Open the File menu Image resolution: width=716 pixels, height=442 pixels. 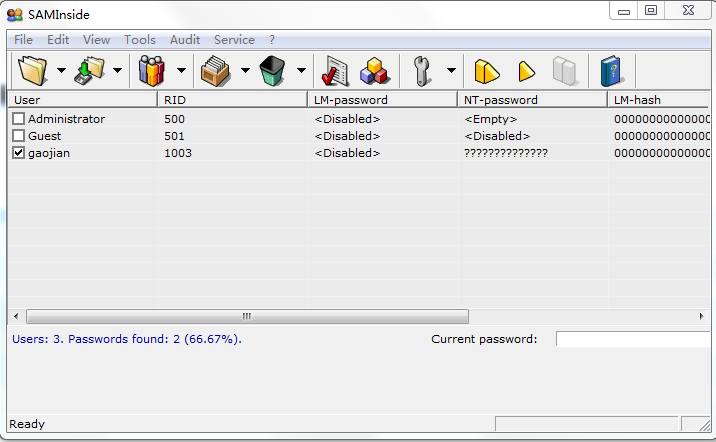23,40
